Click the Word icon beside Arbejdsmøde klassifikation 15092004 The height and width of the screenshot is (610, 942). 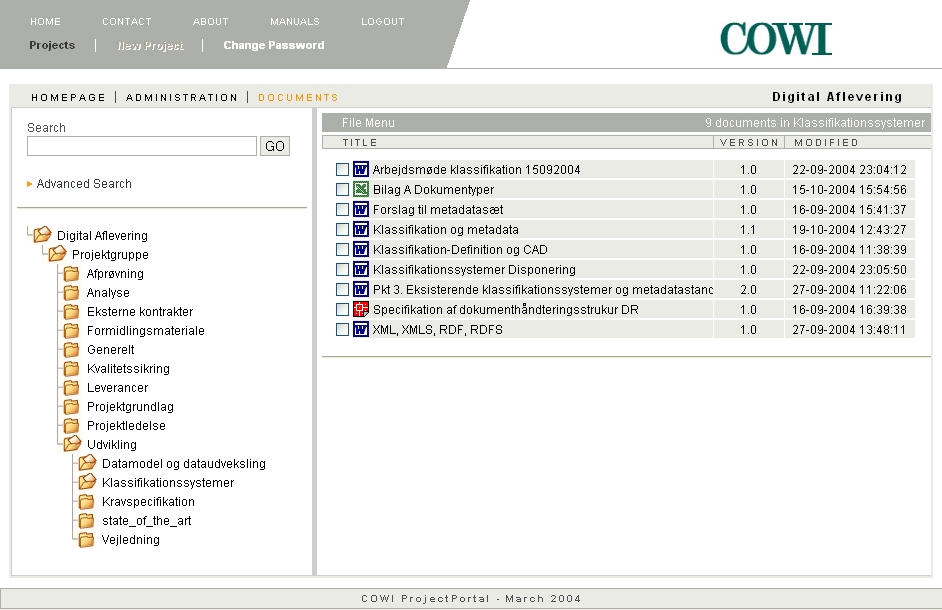(361, 170)
